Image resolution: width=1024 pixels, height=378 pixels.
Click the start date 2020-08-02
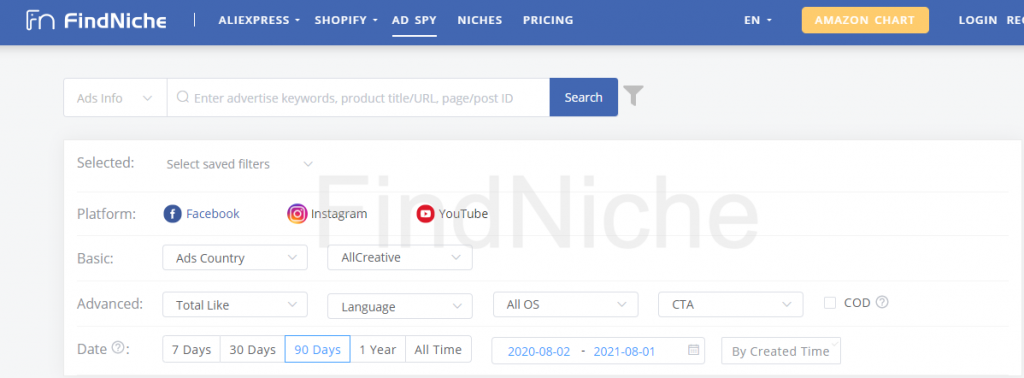tap(539, 351)
